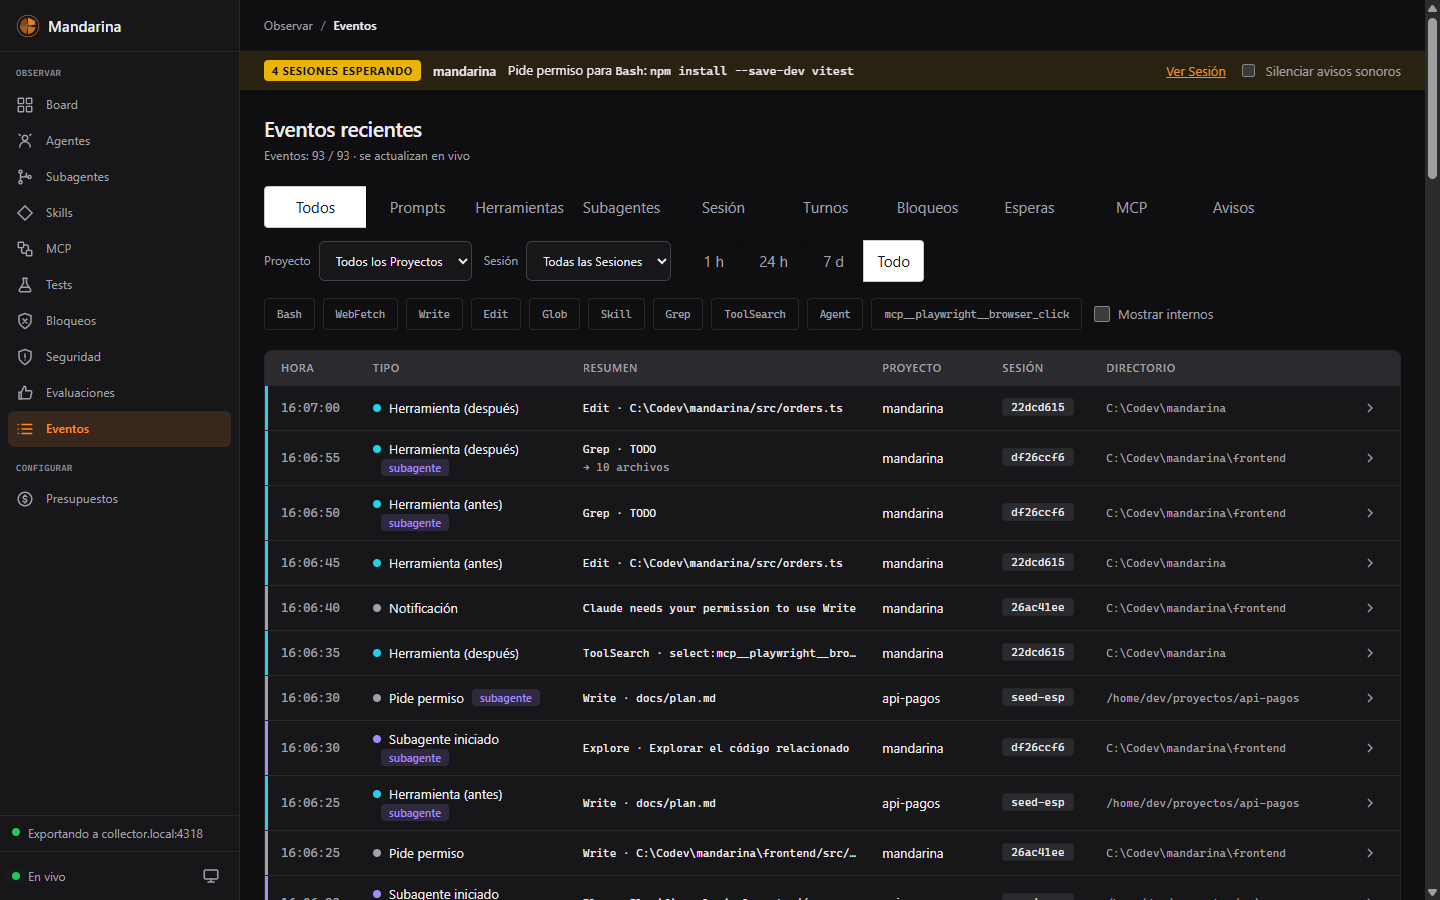Click the Observar breadcrumb
1440x900 pixels.
[288, 26]
